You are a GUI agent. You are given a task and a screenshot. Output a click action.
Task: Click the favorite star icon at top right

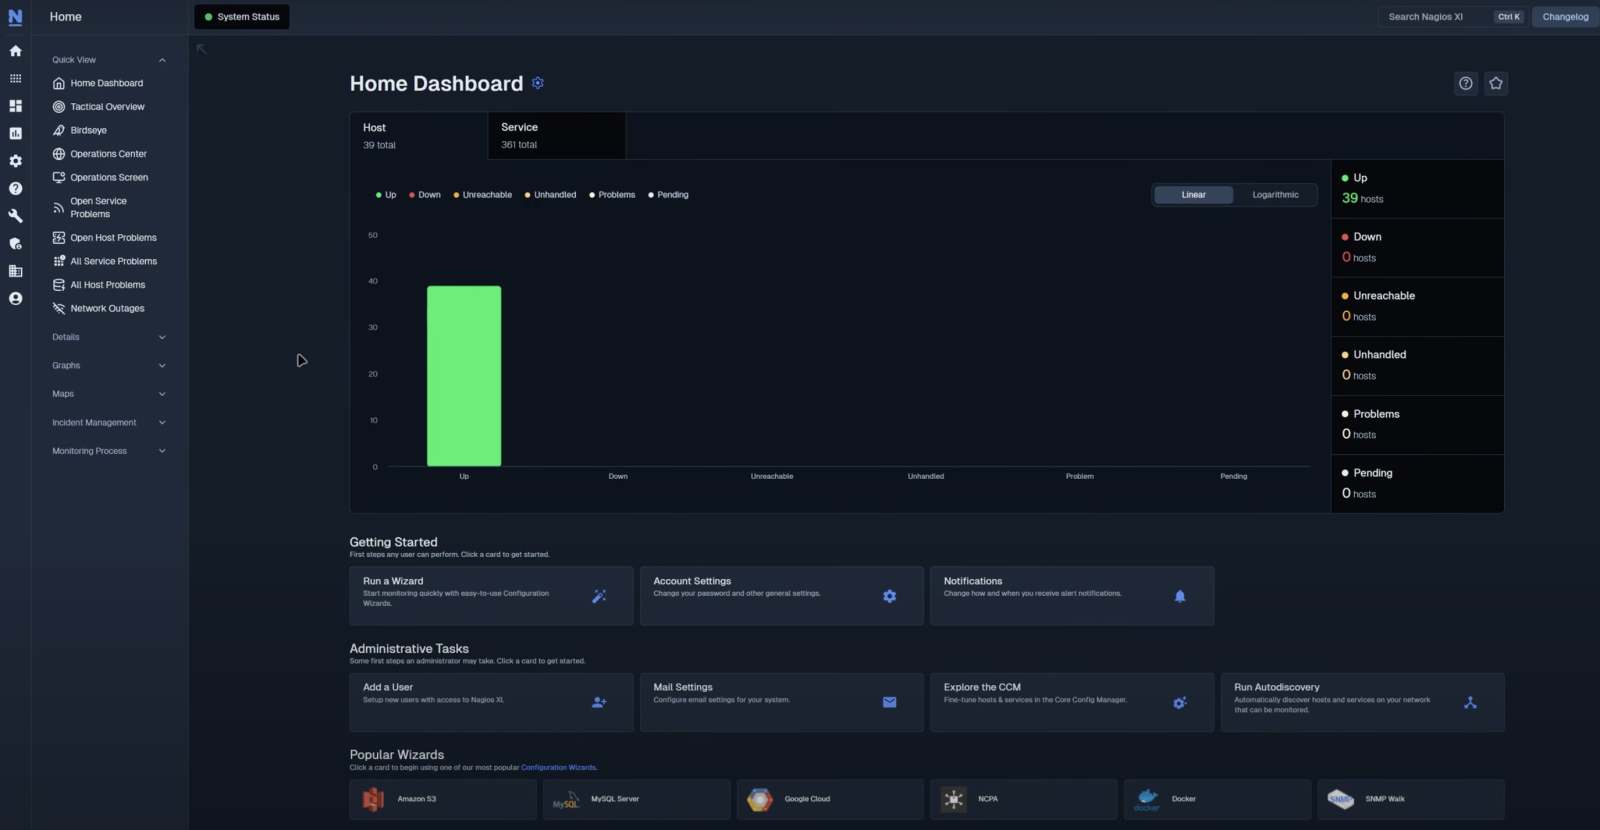pos(1496,83)
